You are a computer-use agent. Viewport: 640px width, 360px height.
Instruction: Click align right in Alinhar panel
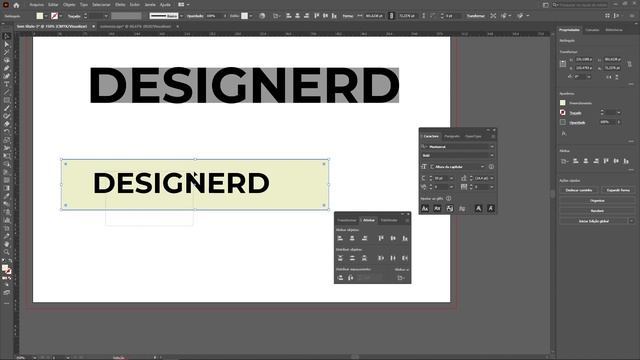pyautogui.click(x=364, y=238)
